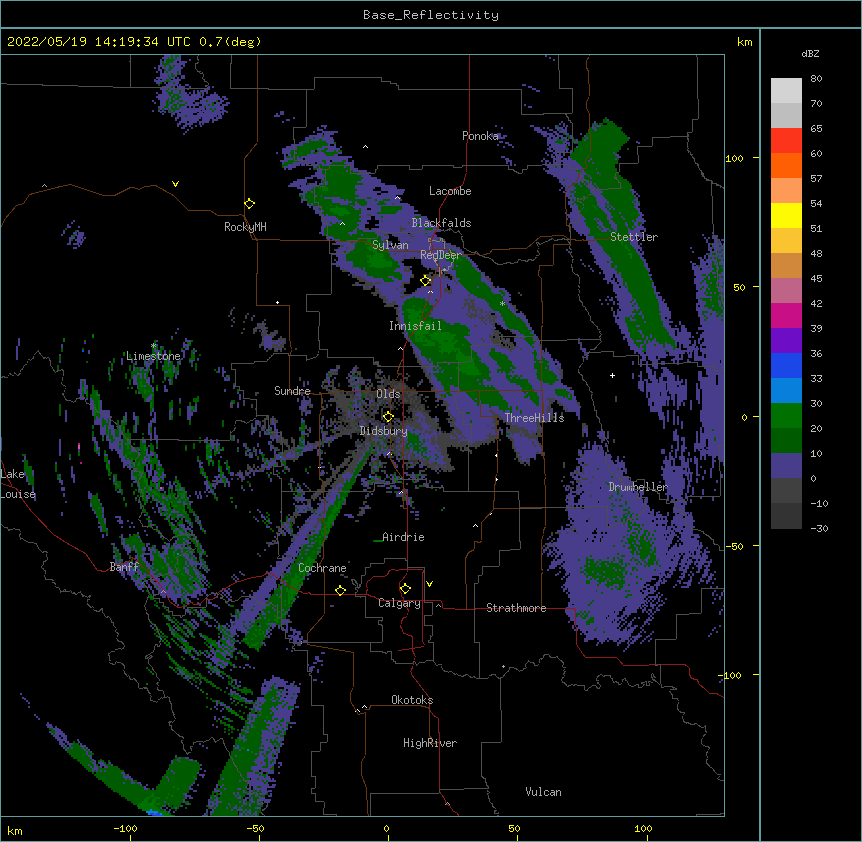Image resolution: width=862 pixels, height=842 pixels.
Task: Click the -50 tick label on right axis
Action: click(x=734, y=546)
